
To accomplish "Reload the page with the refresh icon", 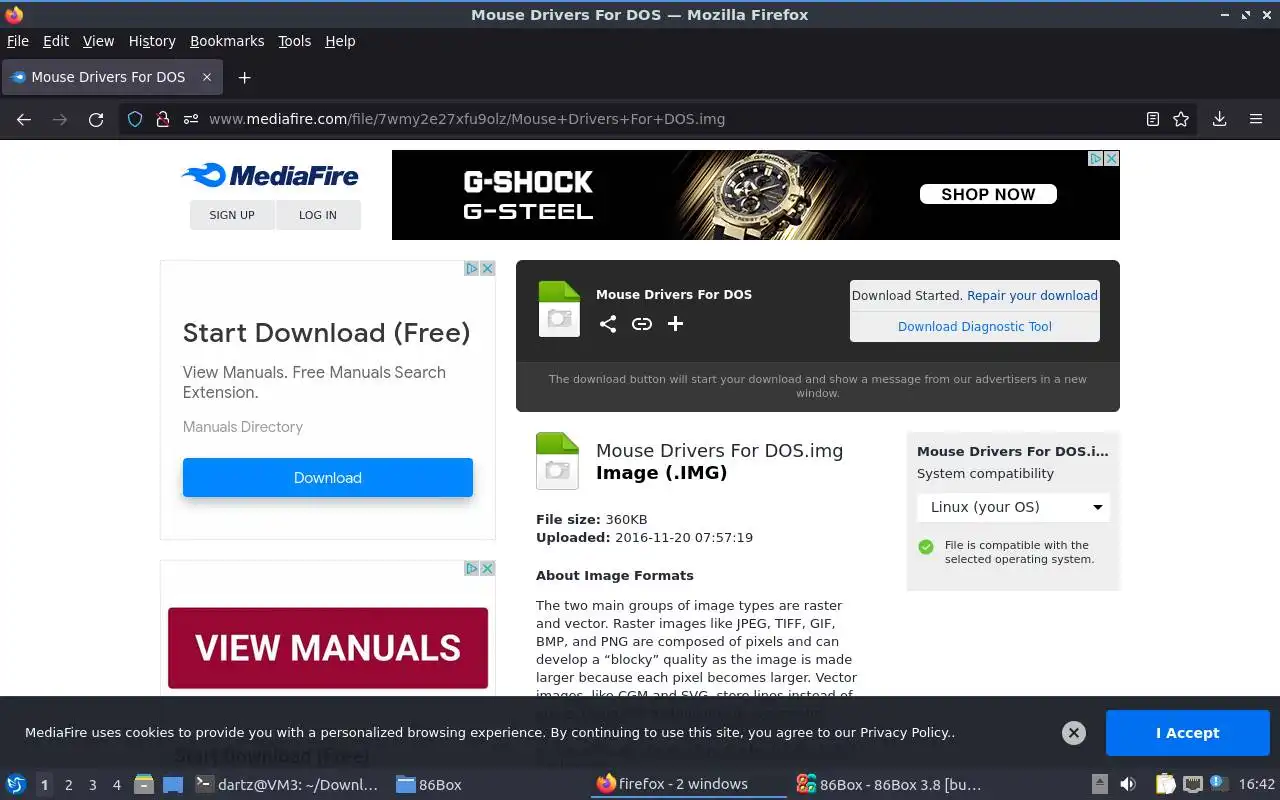I will click(x=96, y=119).
